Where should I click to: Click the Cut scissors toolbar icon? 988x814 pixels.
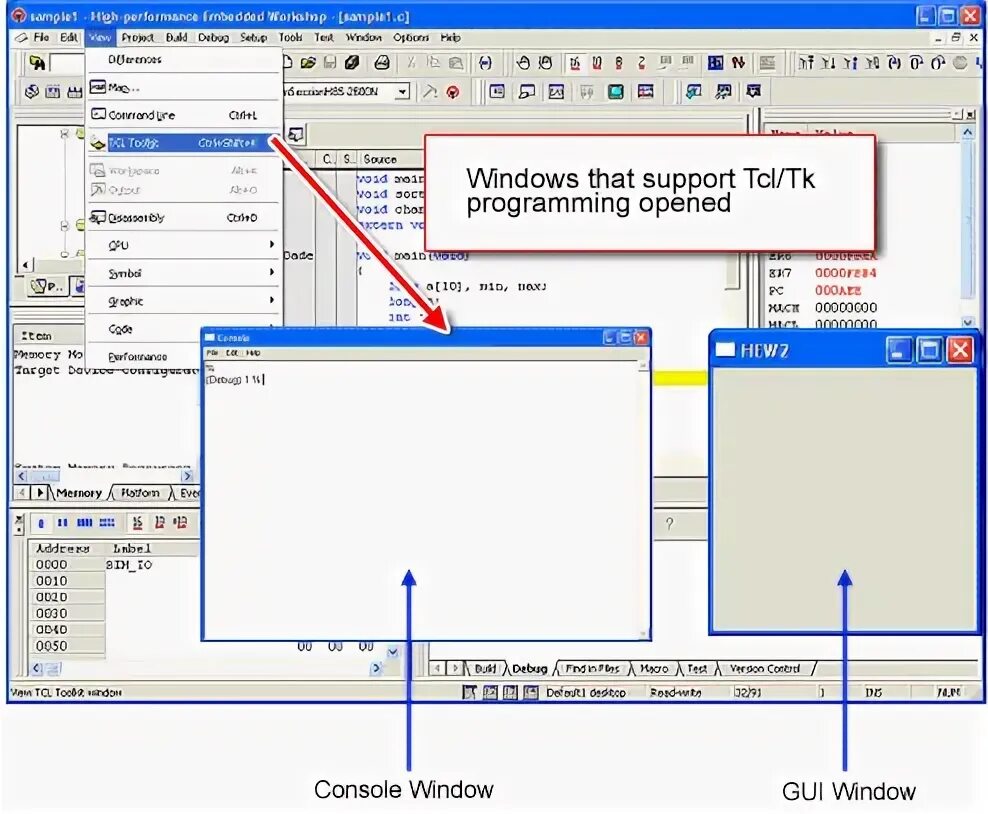coord(411,62)
